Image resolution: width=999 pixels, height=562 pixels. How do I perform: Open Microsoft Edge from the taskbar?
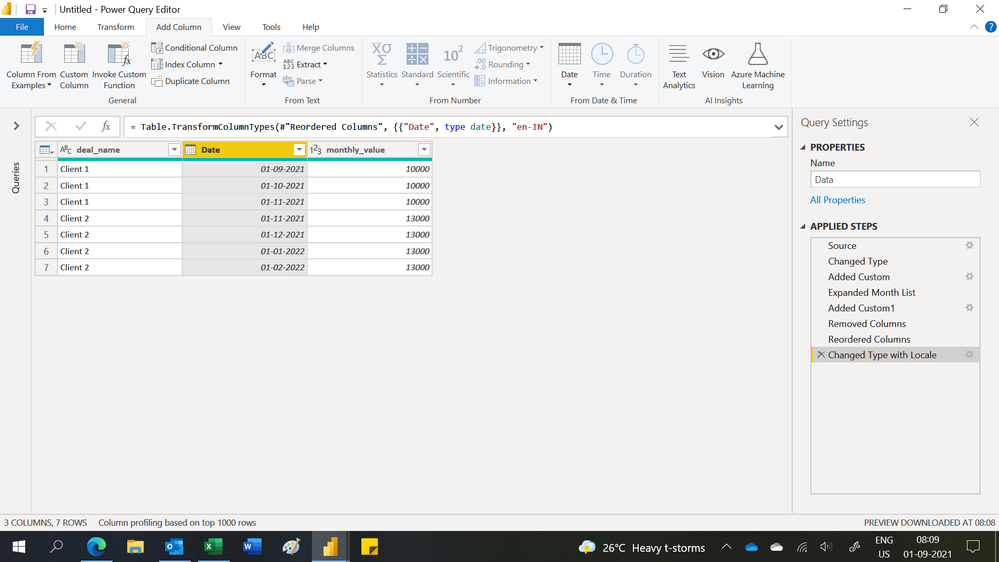(x=96, y=547)
